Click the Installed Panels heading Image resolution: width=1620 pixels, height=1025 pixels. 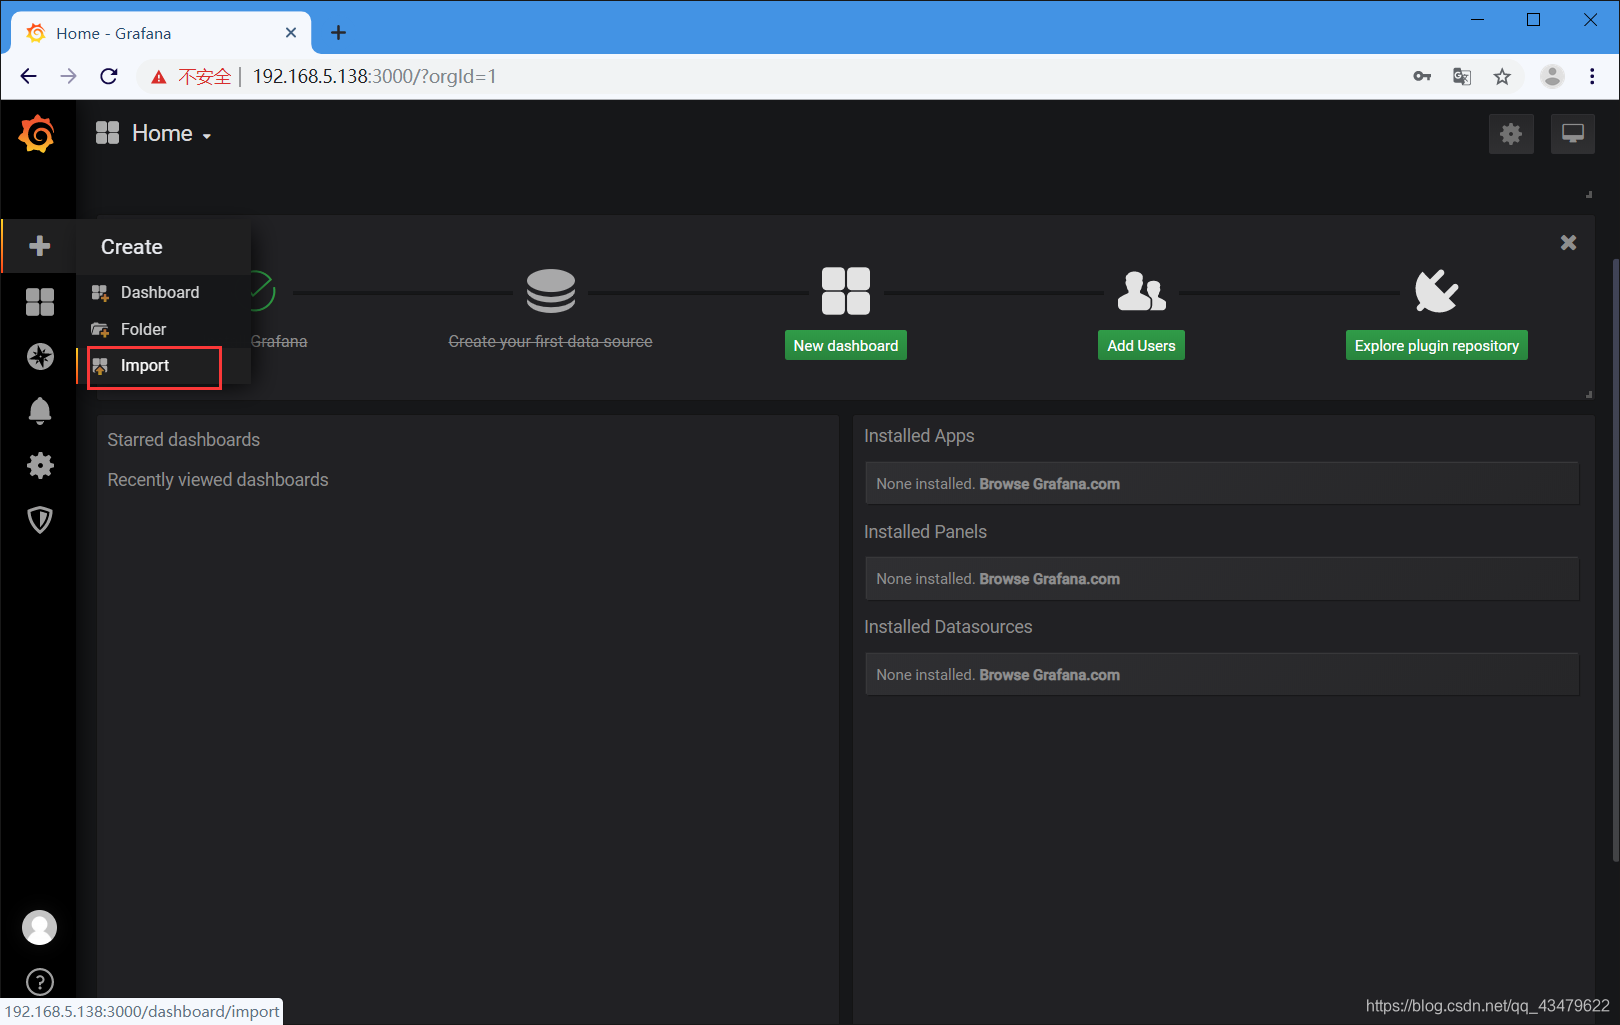point(925,532)
